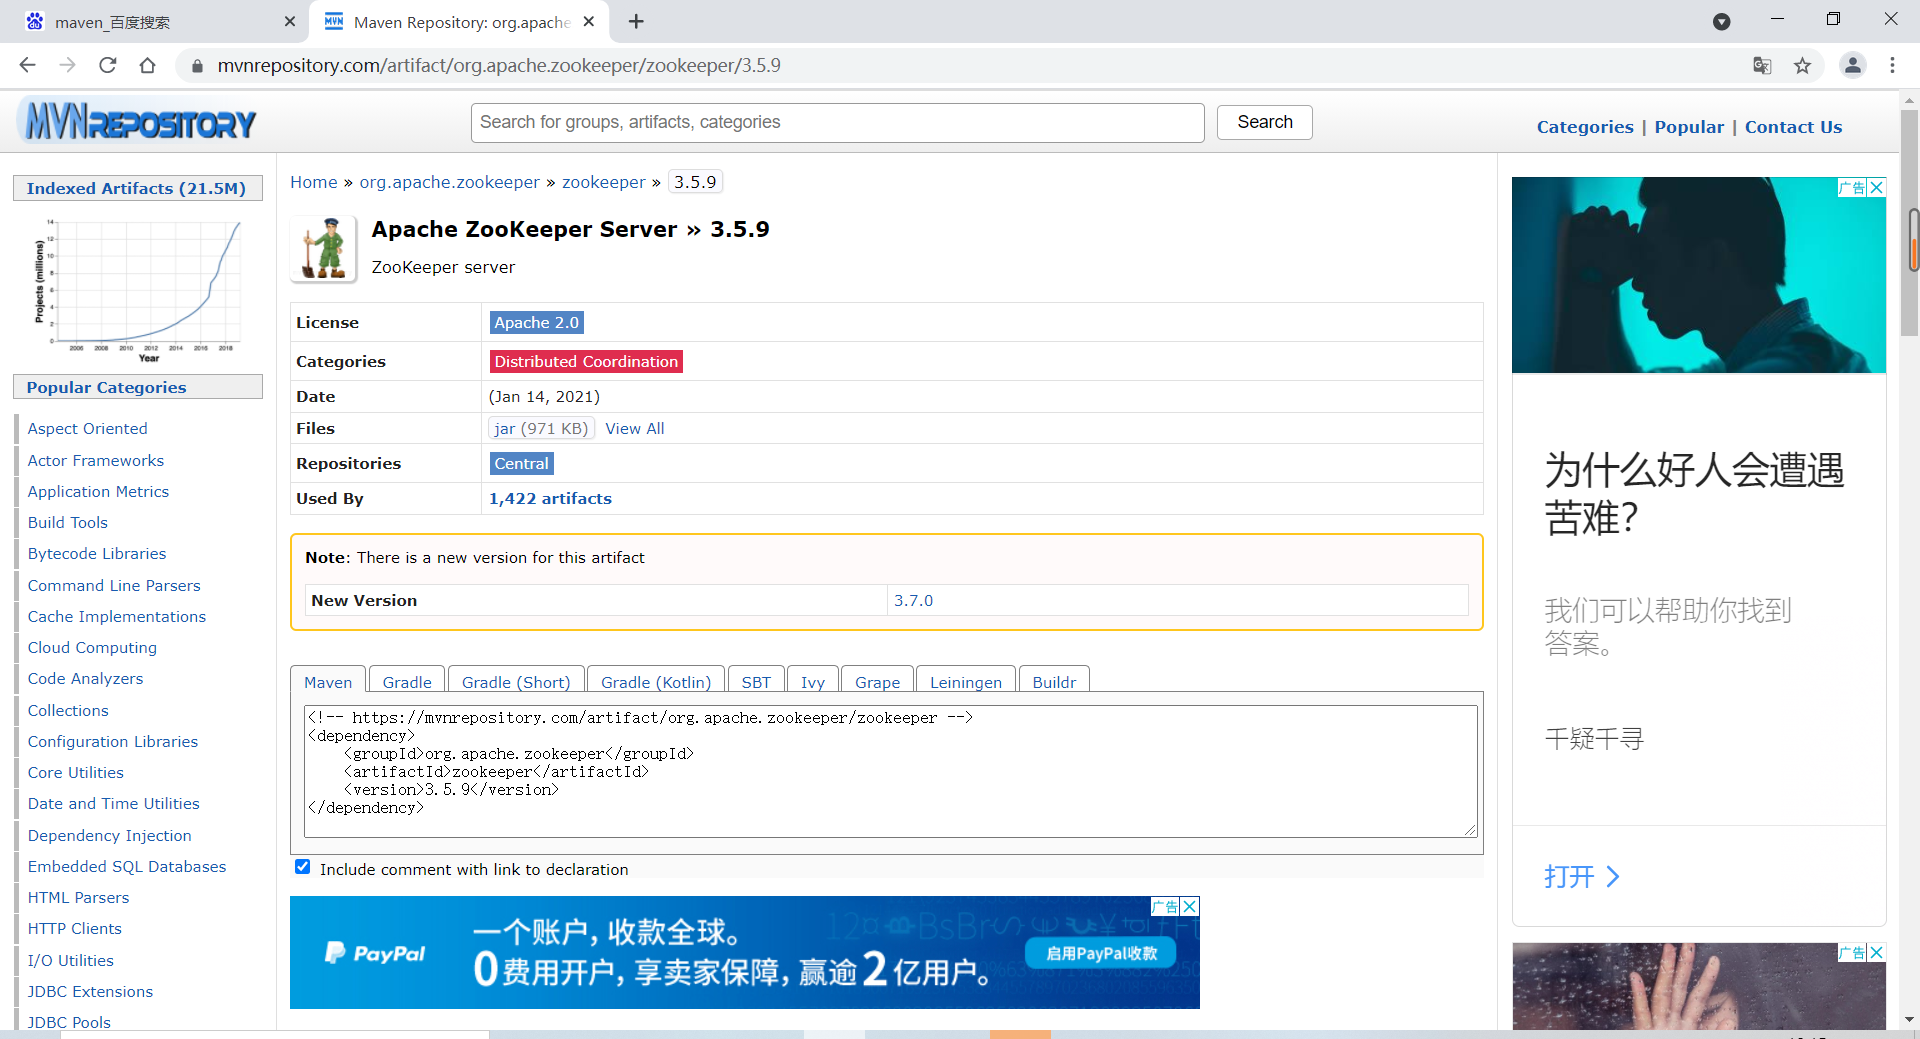Open Actor Frameworks category
The width and height of the screenshot is (1920, 1039).
click(96, 460)
